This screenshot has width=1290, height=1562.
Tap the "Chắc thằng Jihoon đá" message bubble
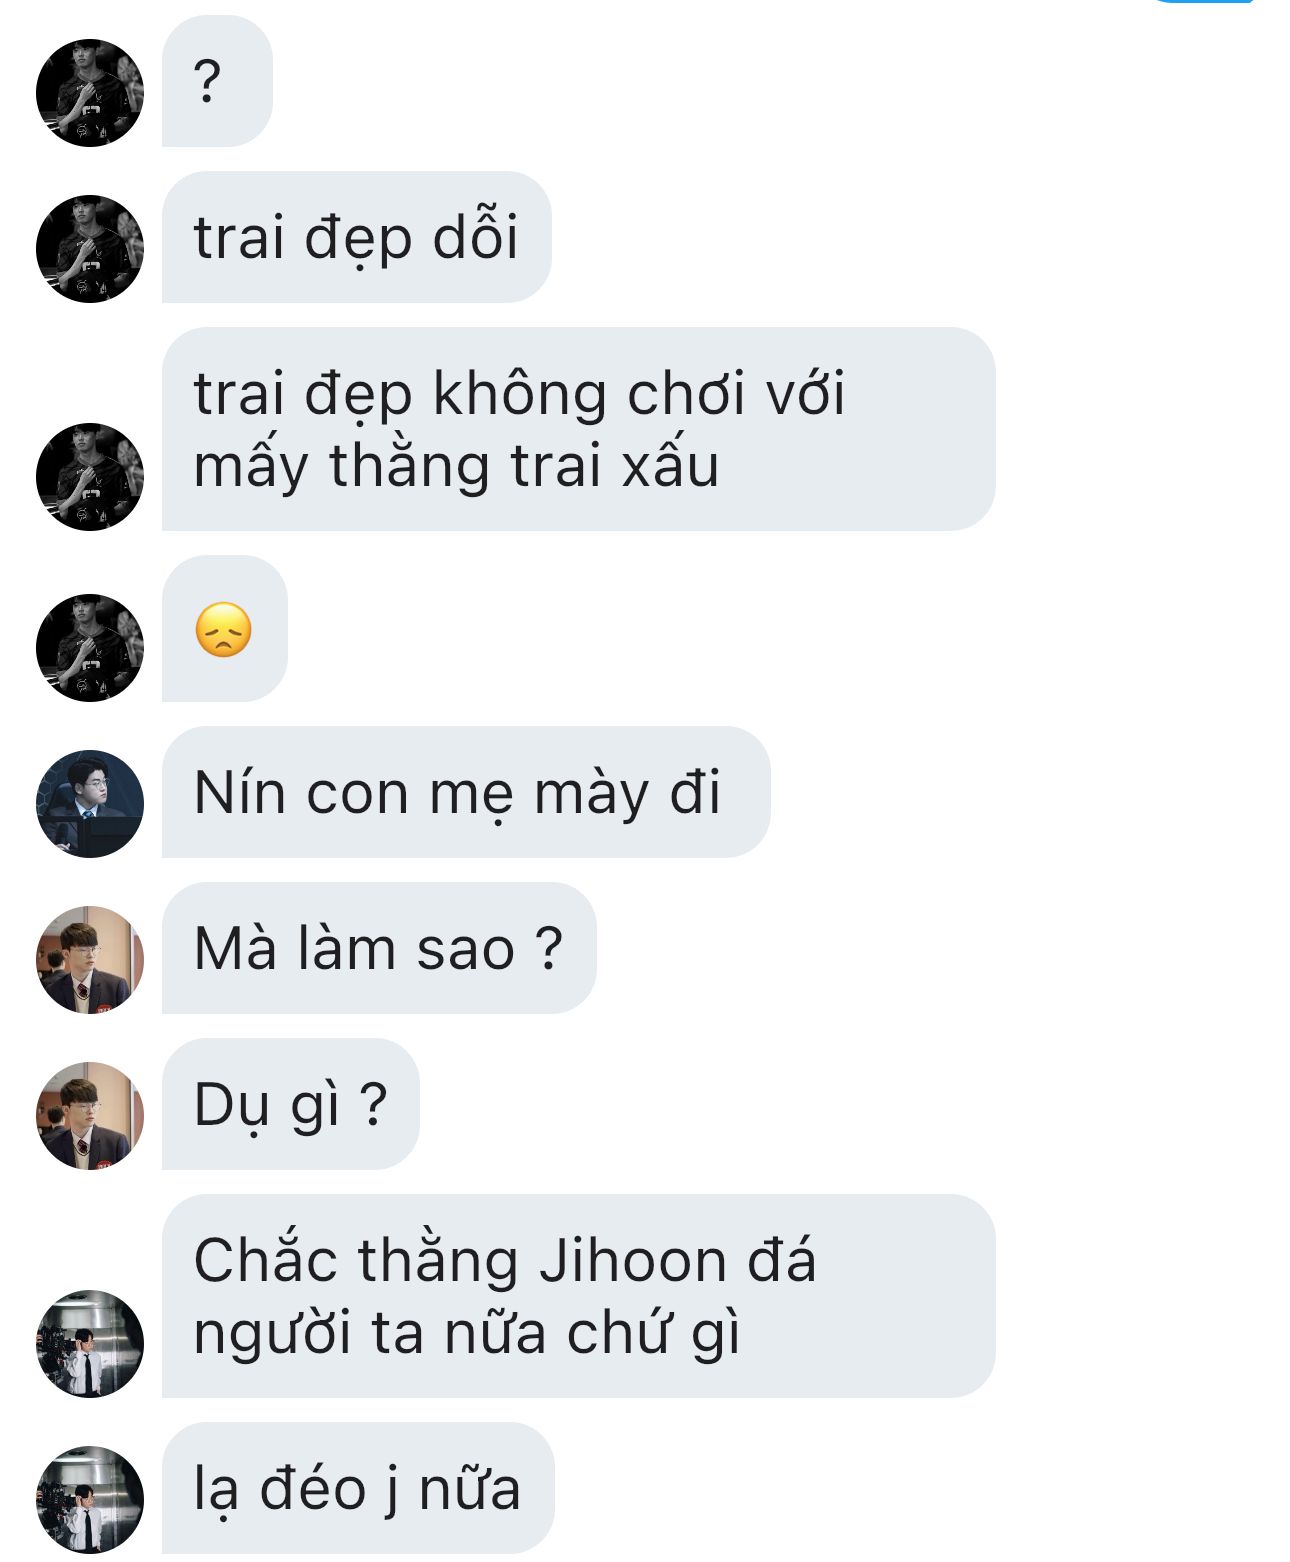(578, 1296)
